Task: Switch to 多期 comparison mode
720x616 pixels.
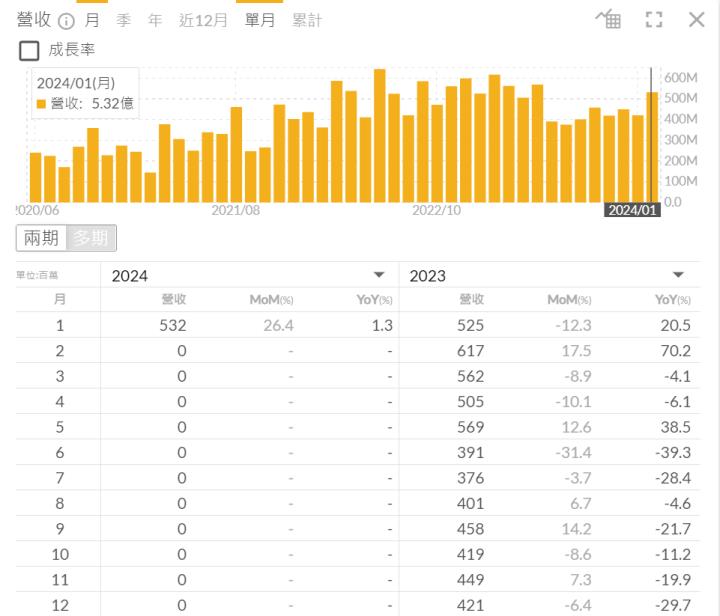Action: 92,238
